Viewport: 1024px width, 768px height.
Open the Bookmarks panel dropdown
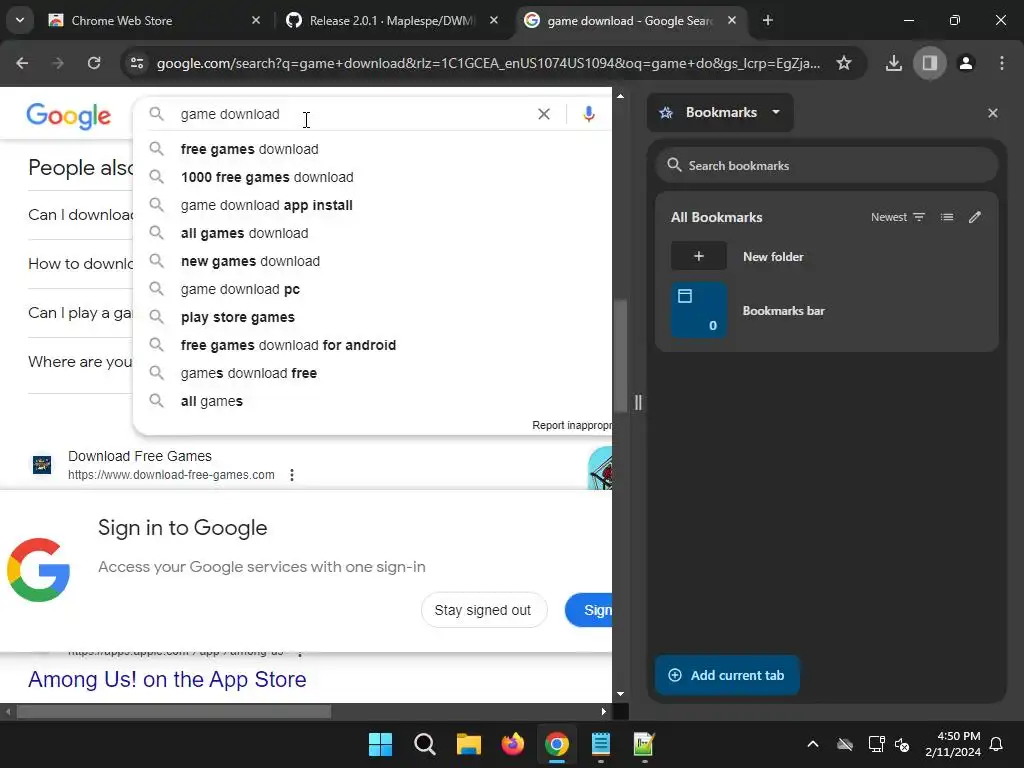pos(720,112)
